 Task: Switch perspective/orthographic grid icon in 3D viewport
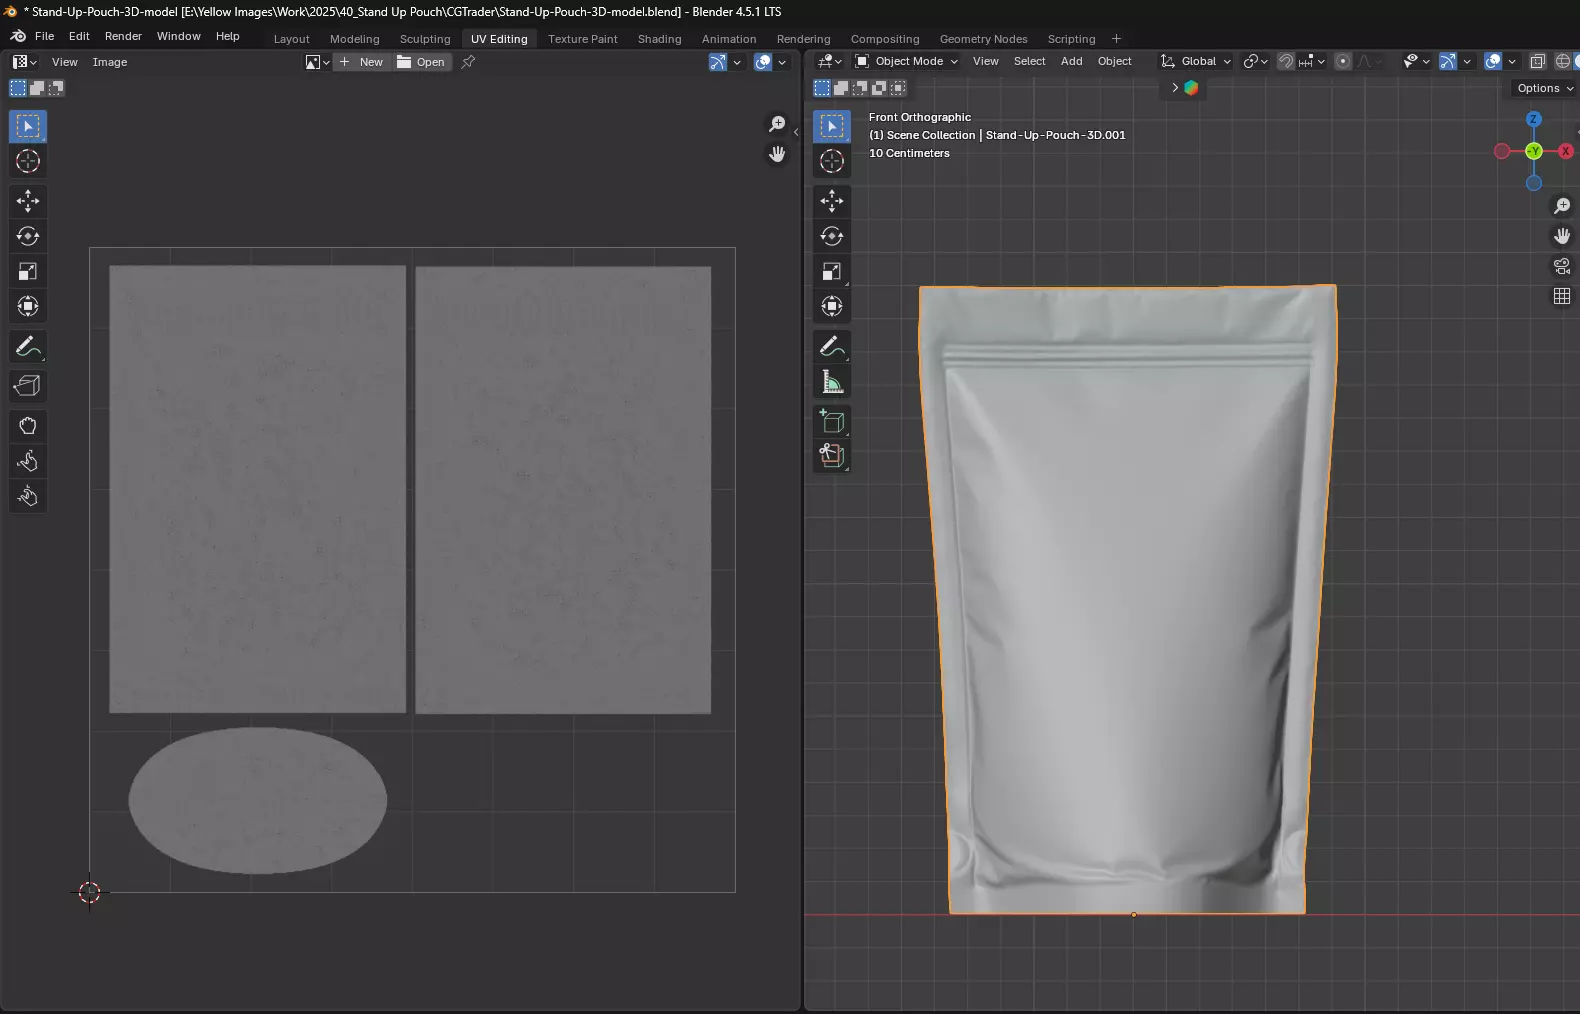pos(1562,296)
